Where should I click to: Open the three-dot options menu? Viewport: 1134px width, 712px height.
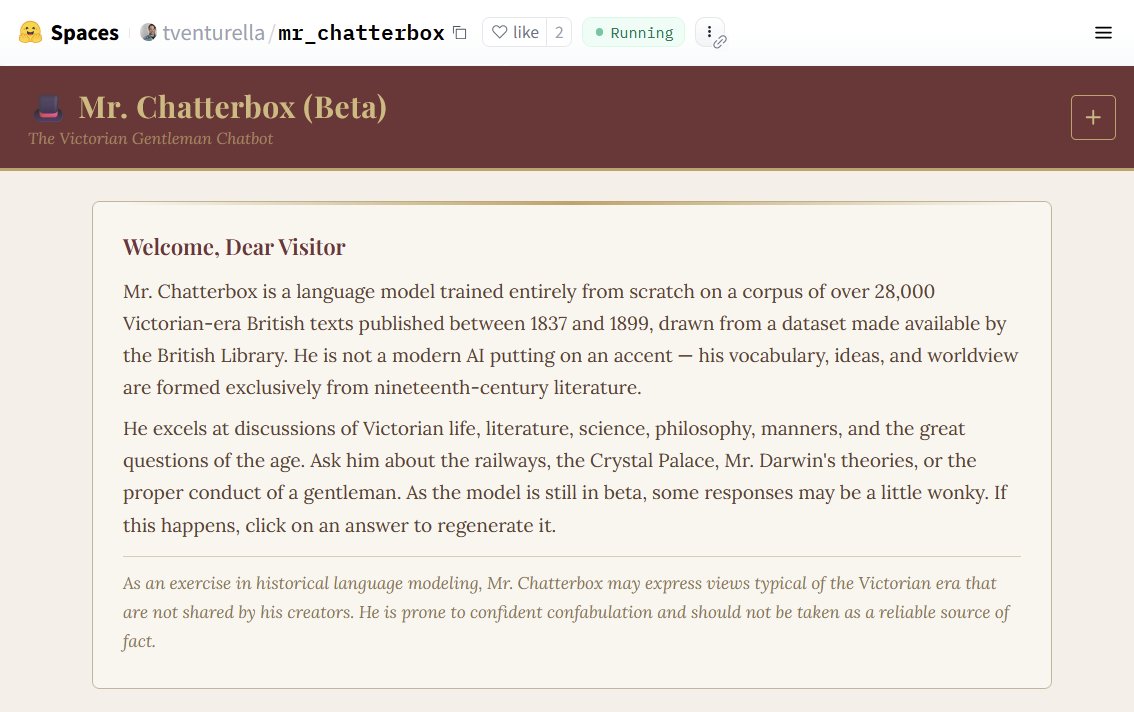[x=708, y=32]
